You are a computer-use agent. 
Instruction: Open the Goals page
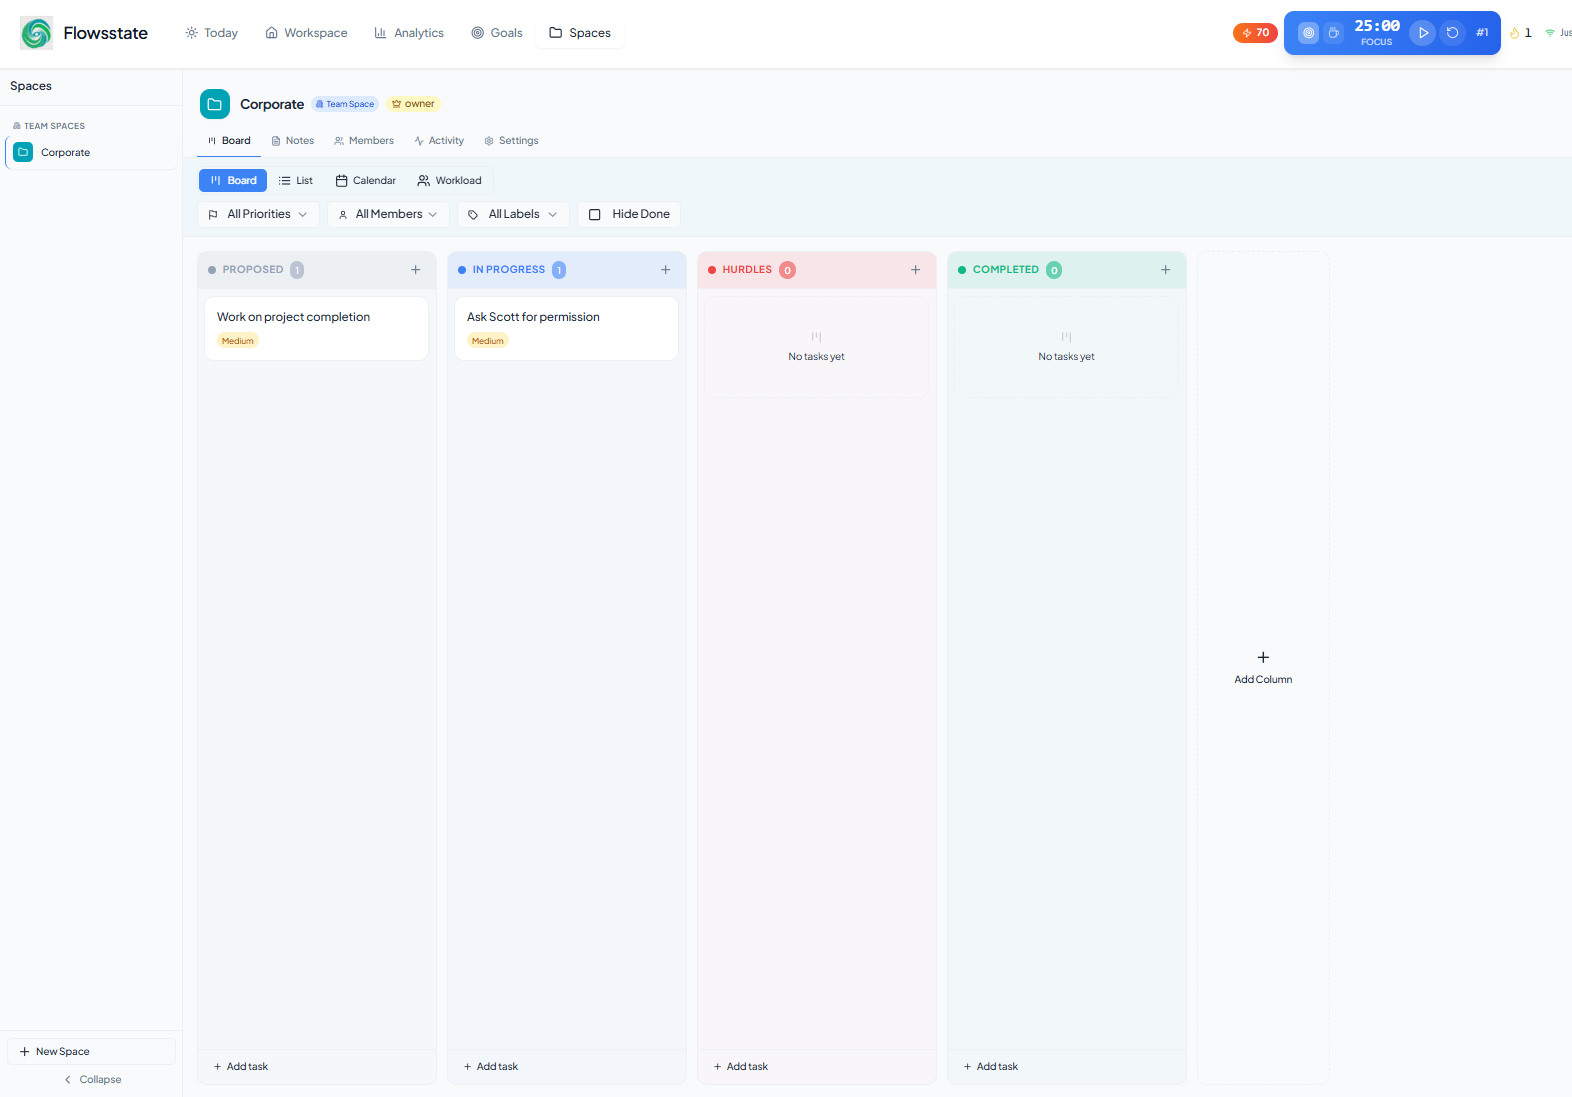click(497, 33)
